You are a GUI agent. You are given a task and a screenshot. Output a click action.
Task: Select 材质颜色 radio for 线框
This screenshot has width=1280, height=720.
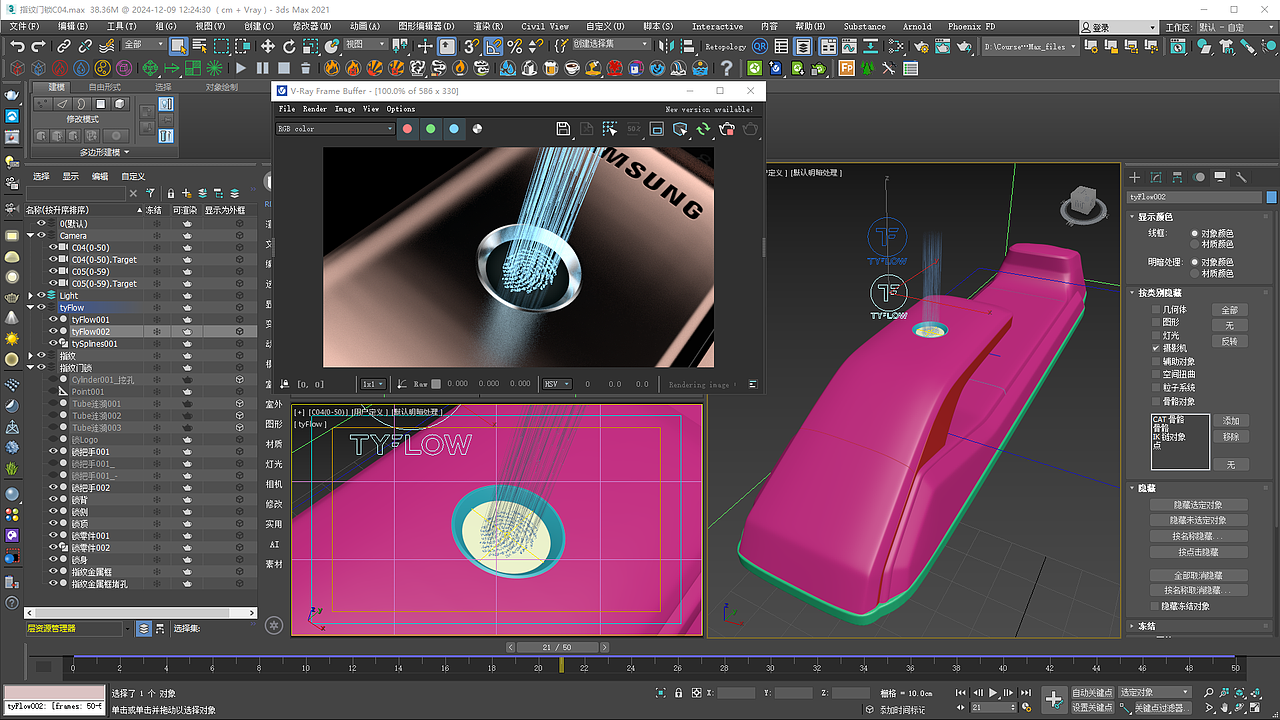point(1194,244)
